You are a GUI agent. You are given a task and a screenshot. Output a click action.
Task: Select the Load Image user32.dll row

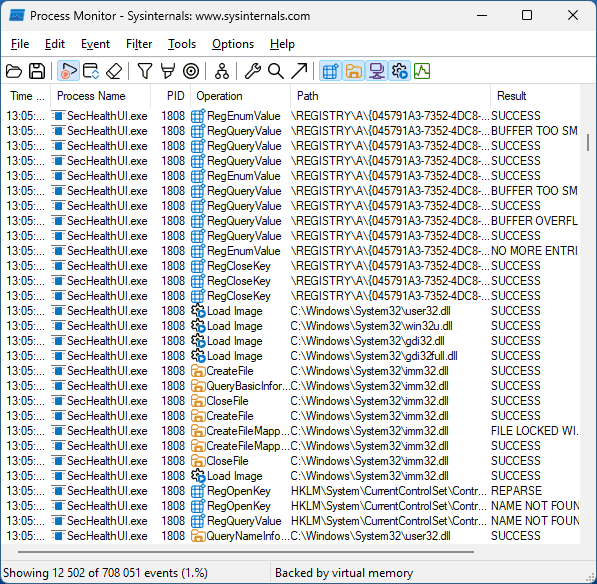(x=291, y=311)
